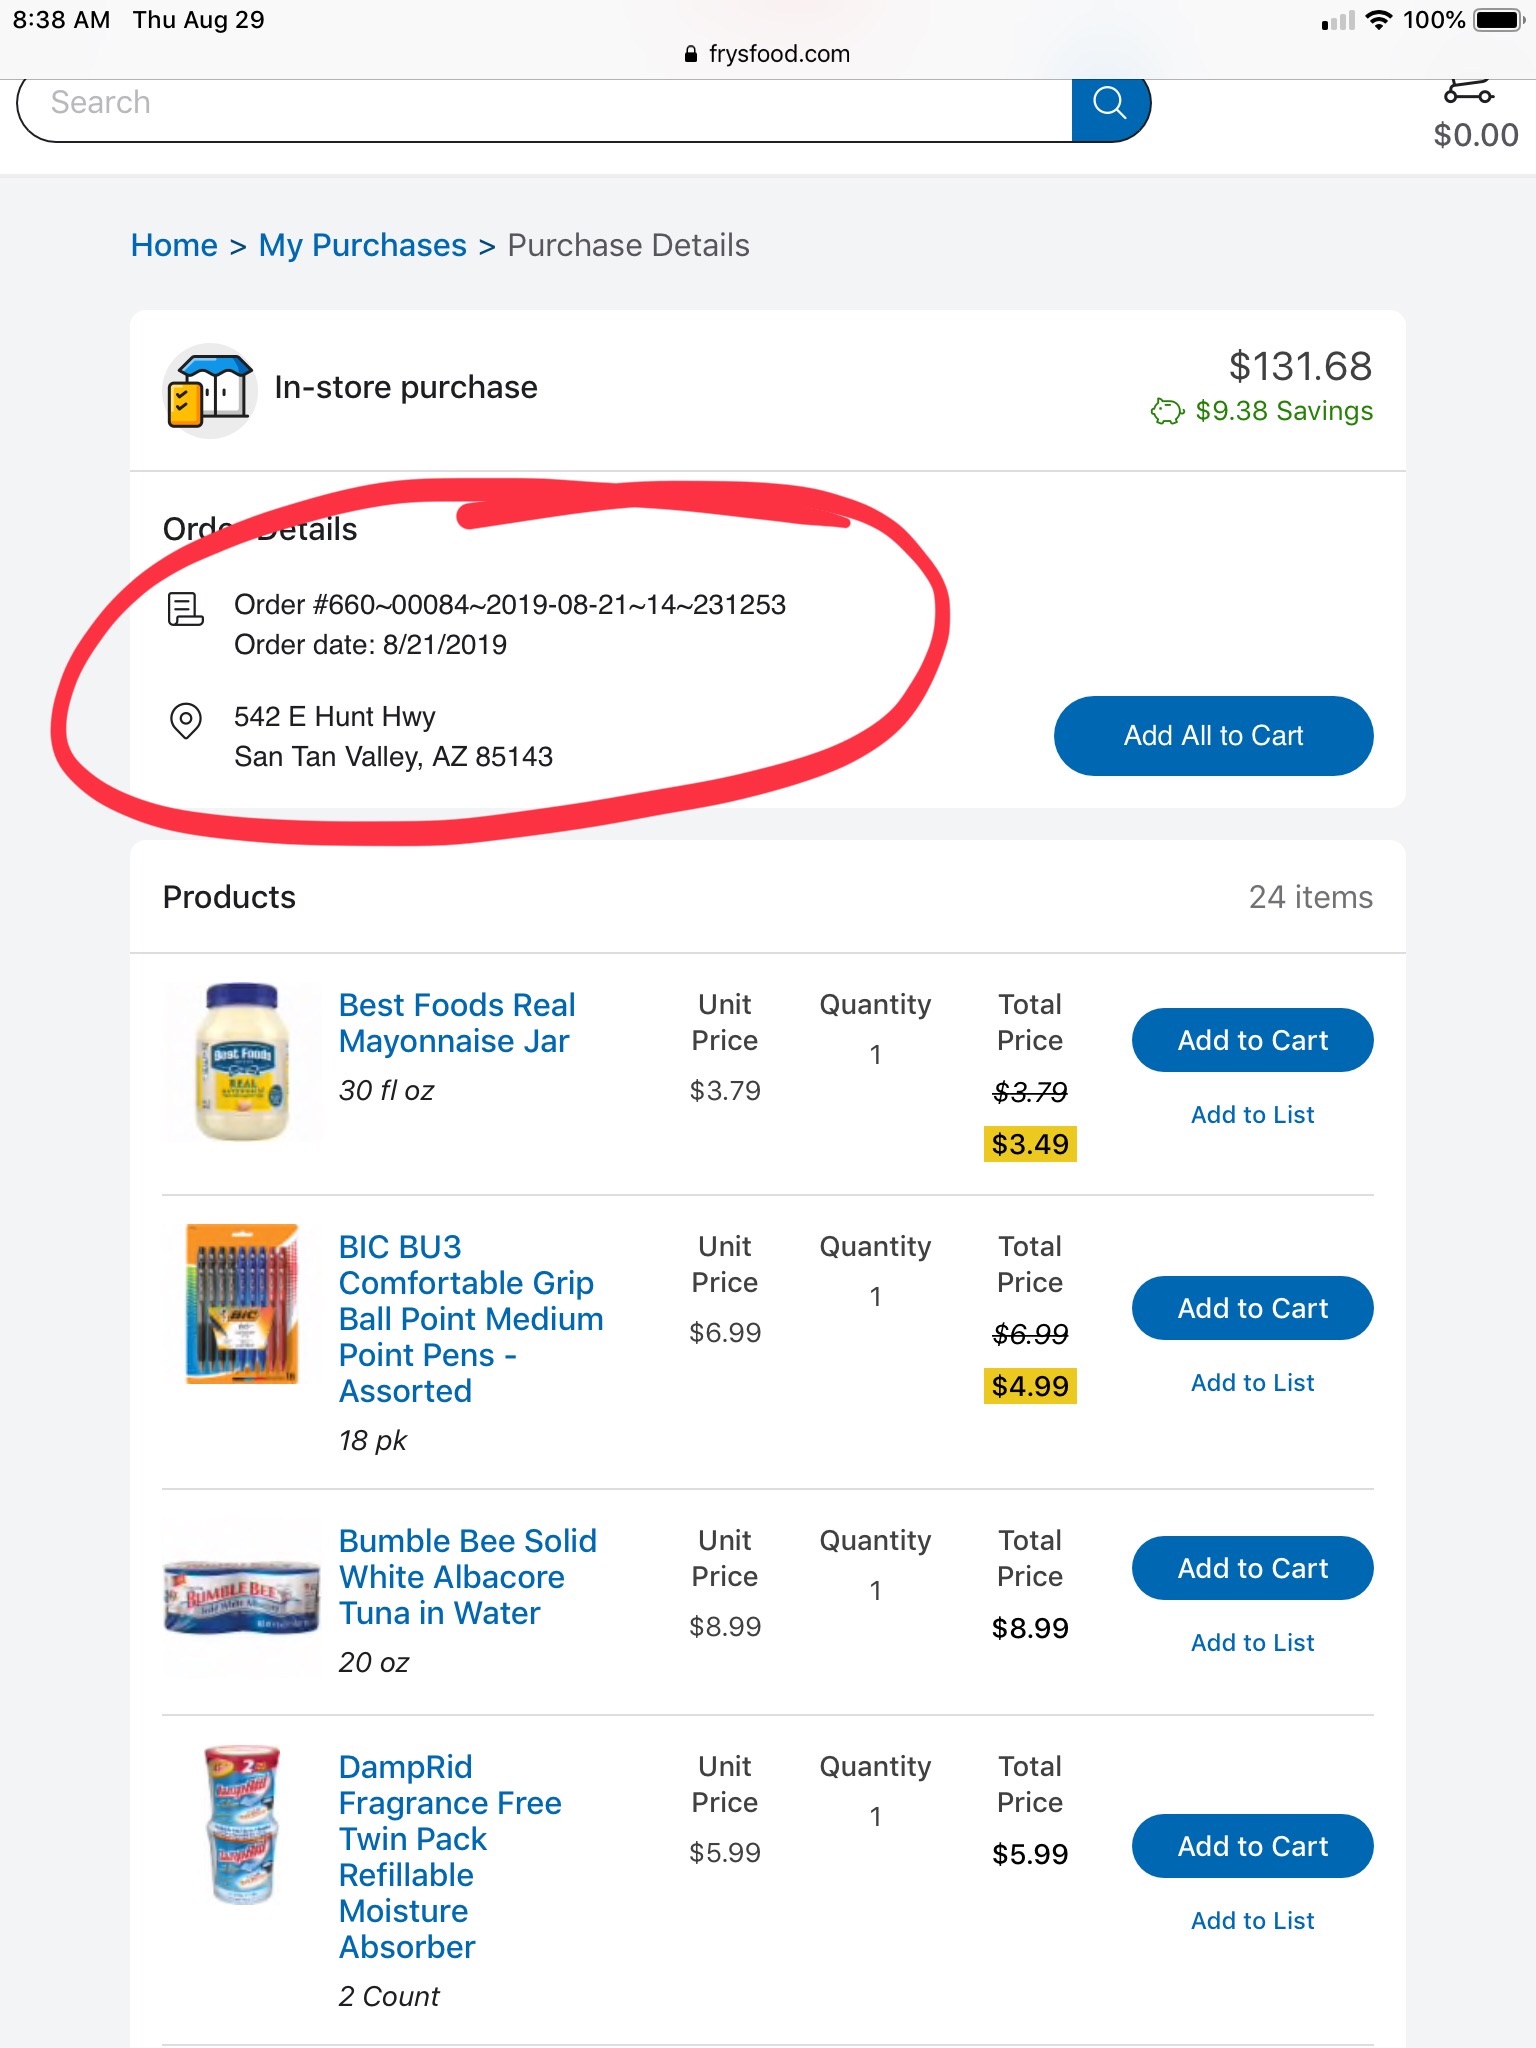1536x2048 pixels.
Task: Add BIC pens to list
Action: 1252,1382
